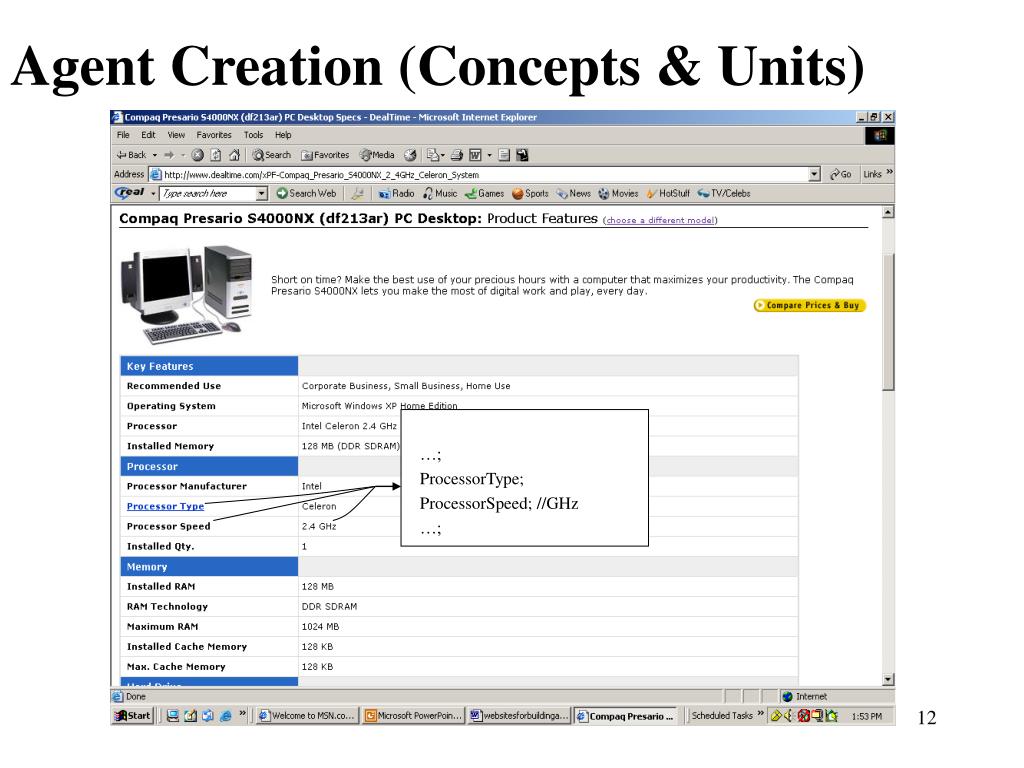Open HotStuff in the Real toolbar

(x=668, y=194)
